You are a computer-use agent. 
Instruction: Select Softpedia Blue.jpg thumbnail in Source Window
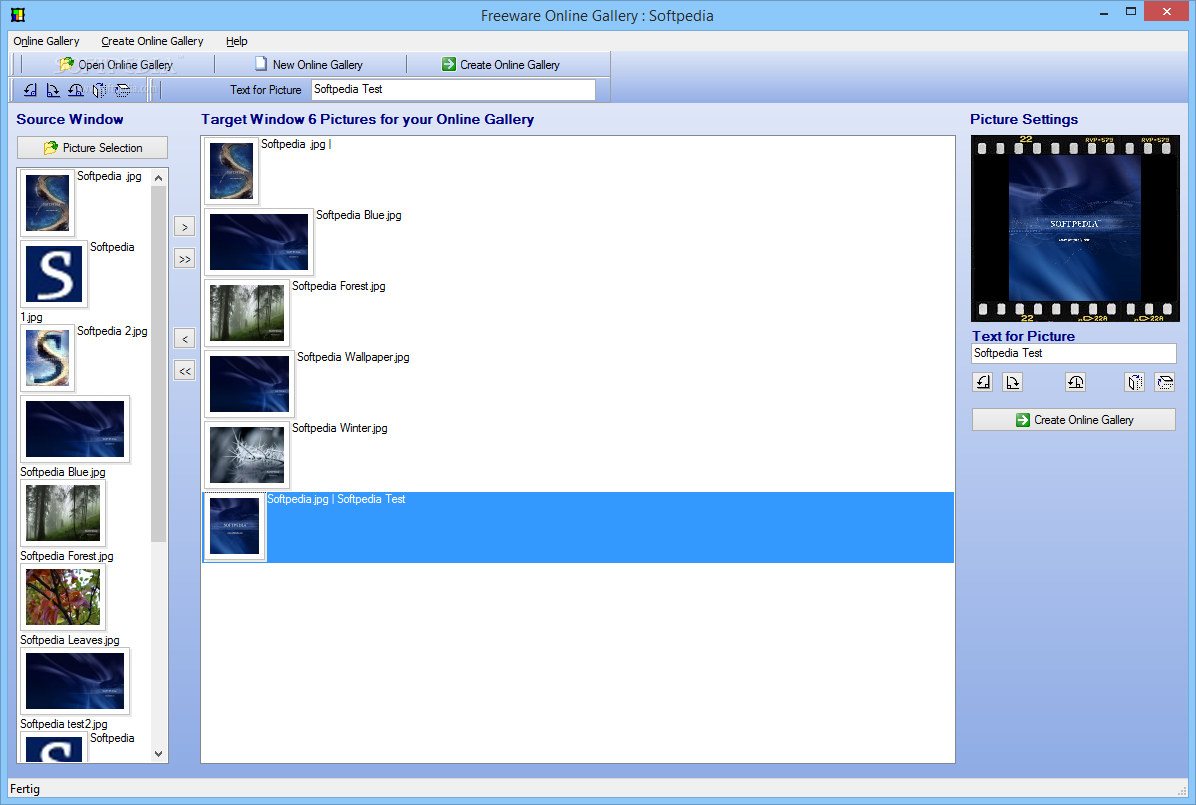[x=75, y=429]
